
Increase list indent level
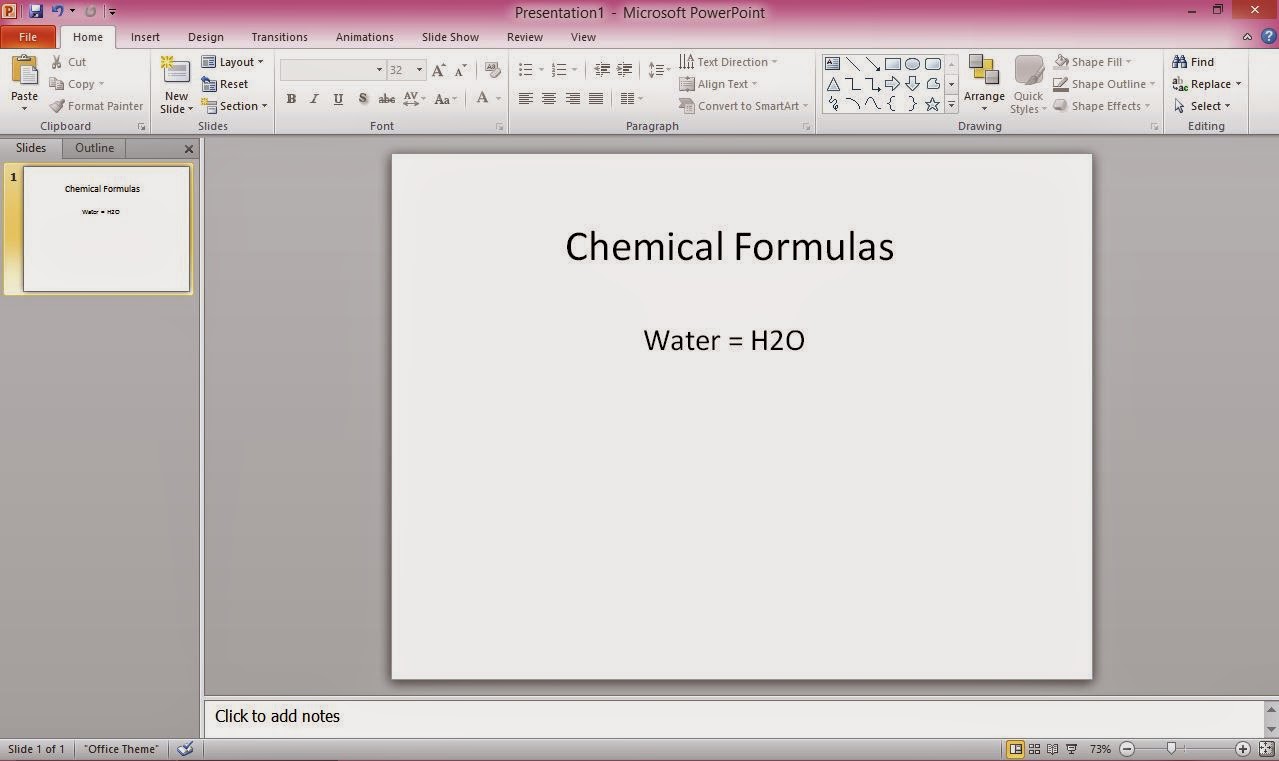[625, 70]
